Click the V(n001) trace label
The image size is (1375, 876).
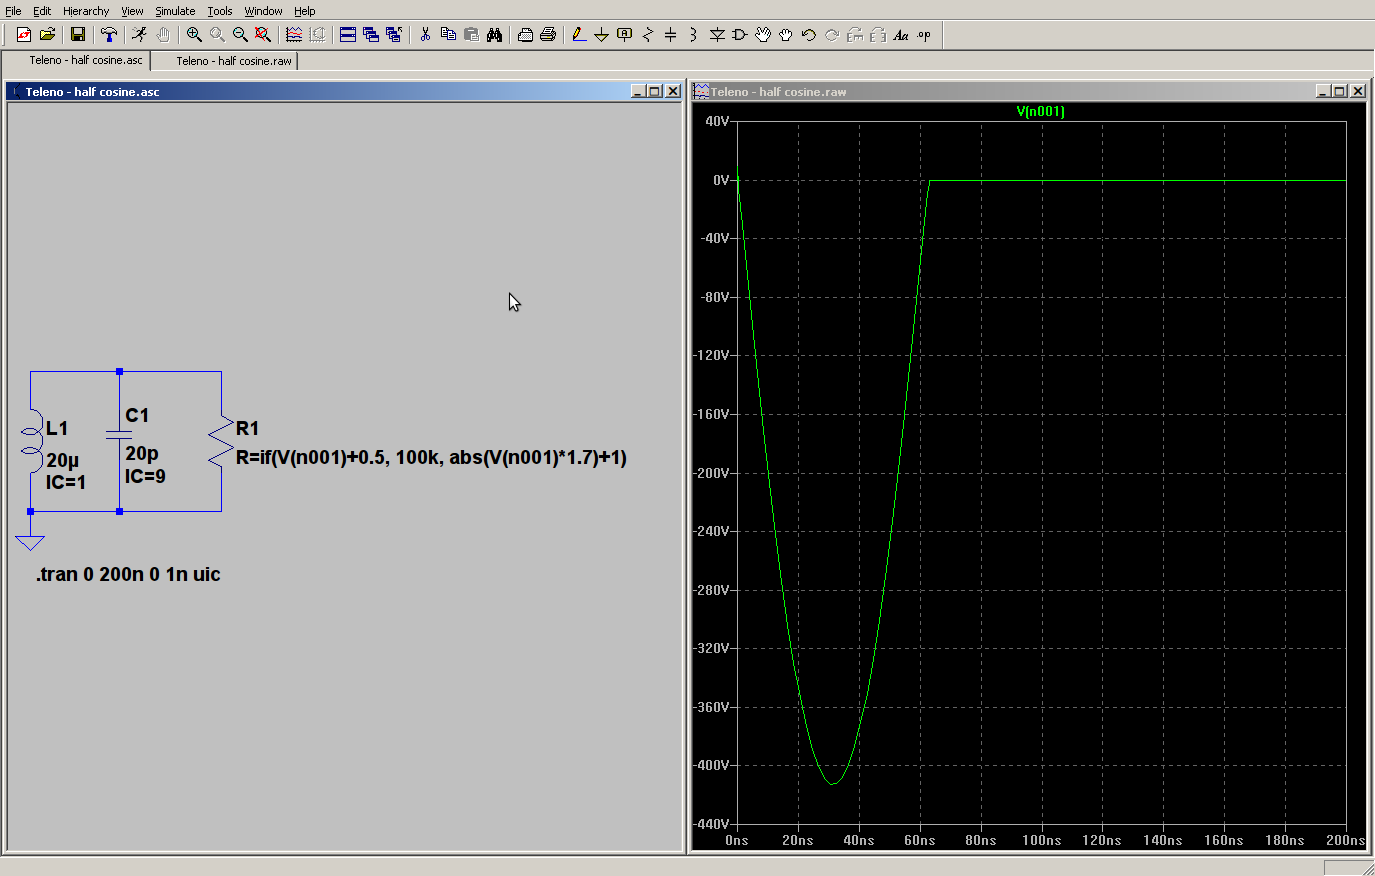[x=1040, y=112]
